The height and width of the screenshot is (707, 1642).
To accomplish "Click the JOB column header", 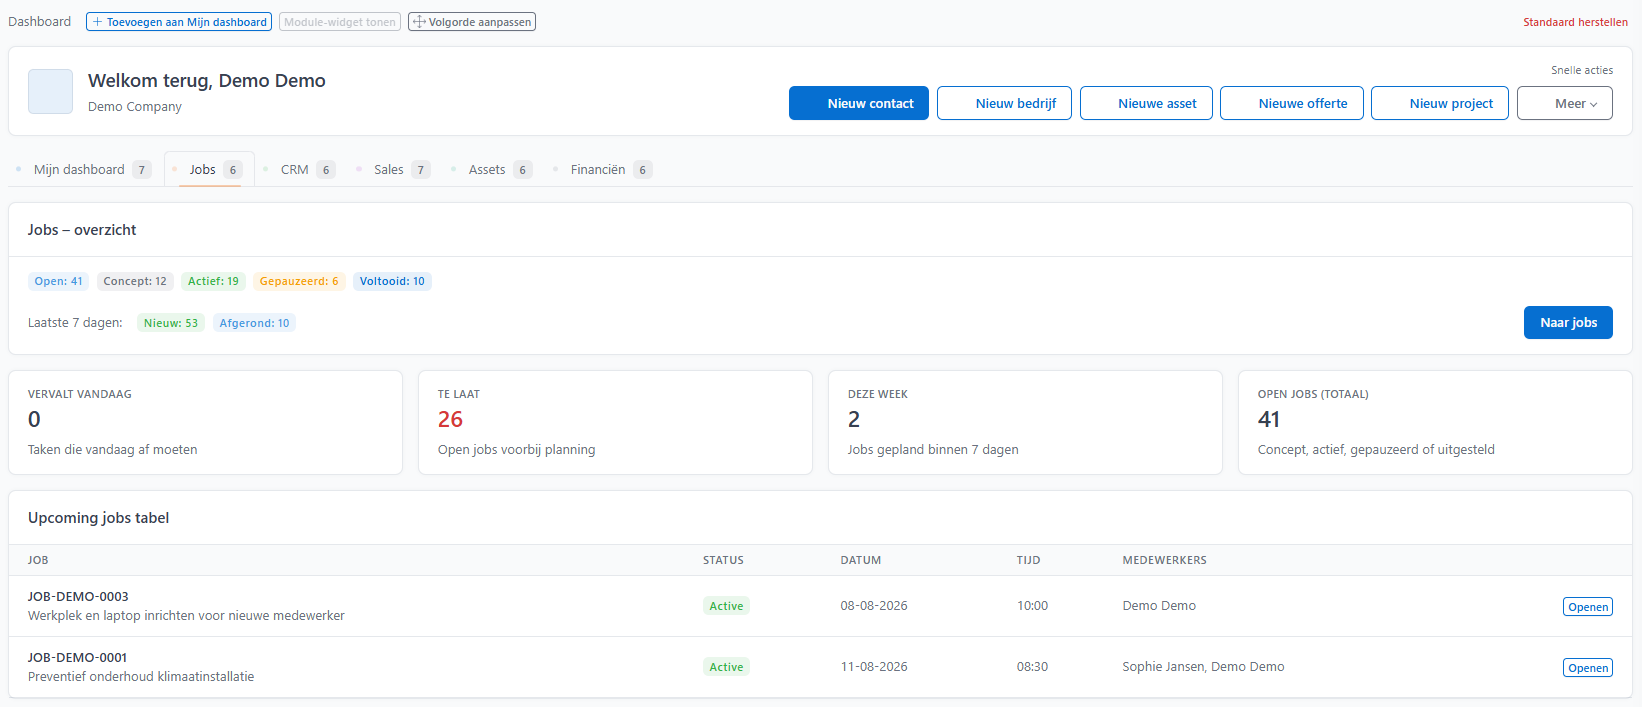I will 38,560.
